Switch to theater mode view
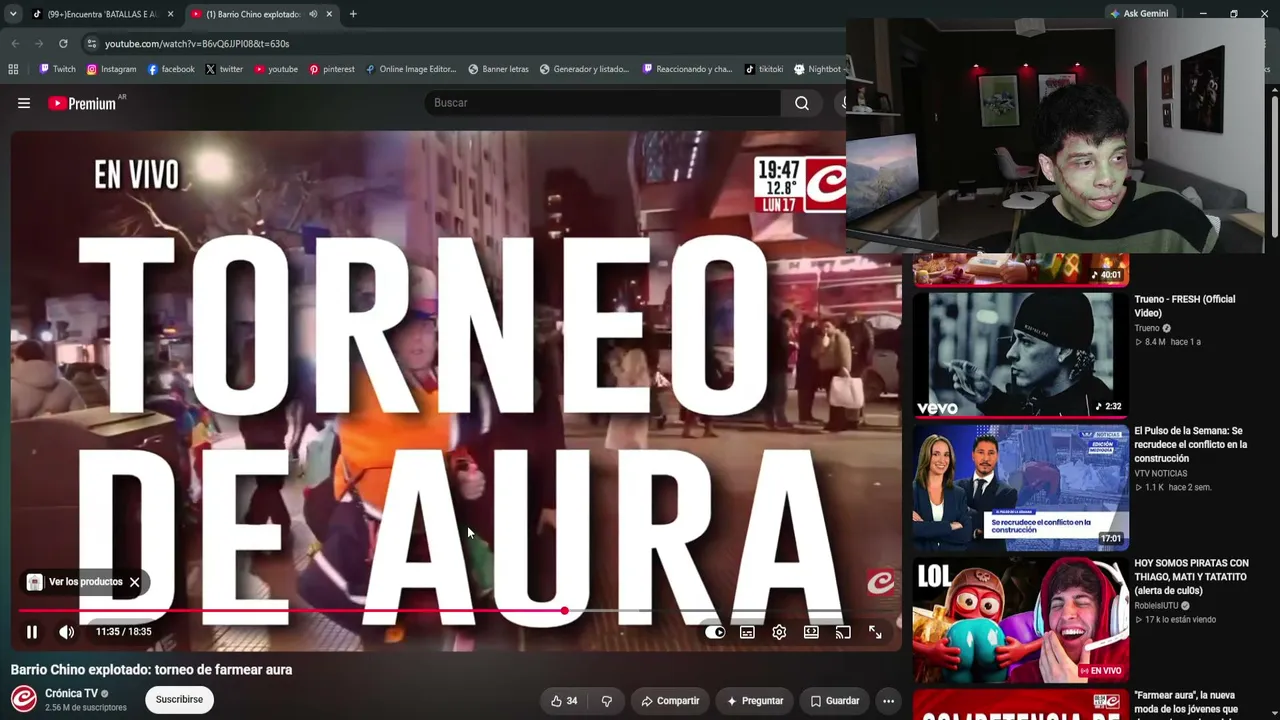 pyautogui.click(x=811, y=632)
